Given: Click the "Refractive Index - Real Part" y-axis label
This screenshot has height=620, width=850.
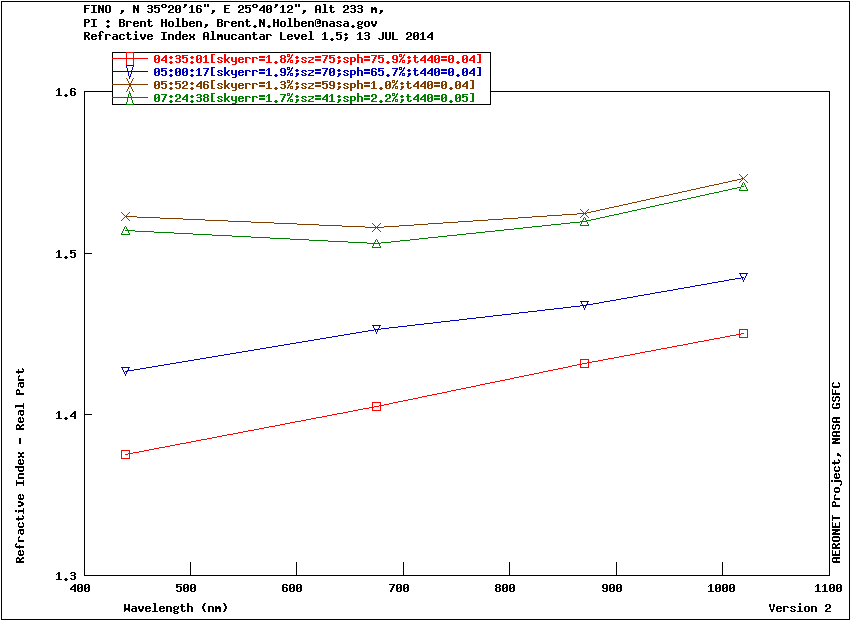Looking at the screenshot, I should pos(21,466).
